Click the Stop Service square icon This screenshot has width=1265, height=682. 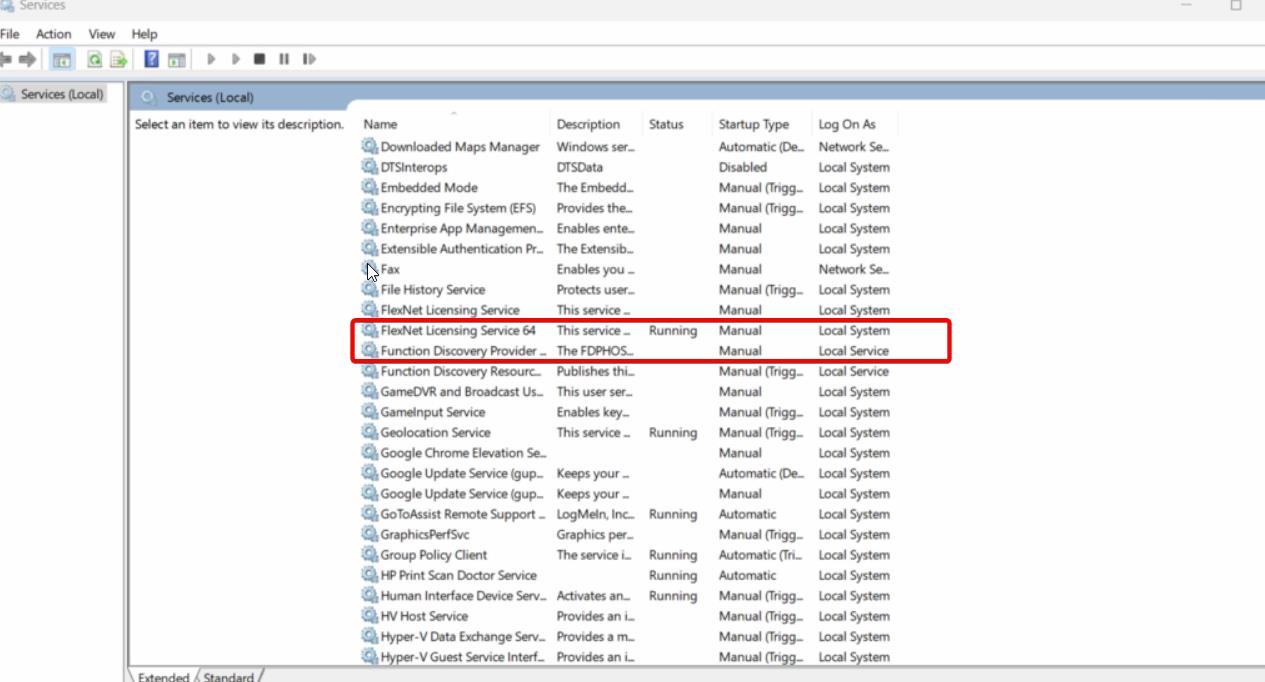tap(259, 59)
